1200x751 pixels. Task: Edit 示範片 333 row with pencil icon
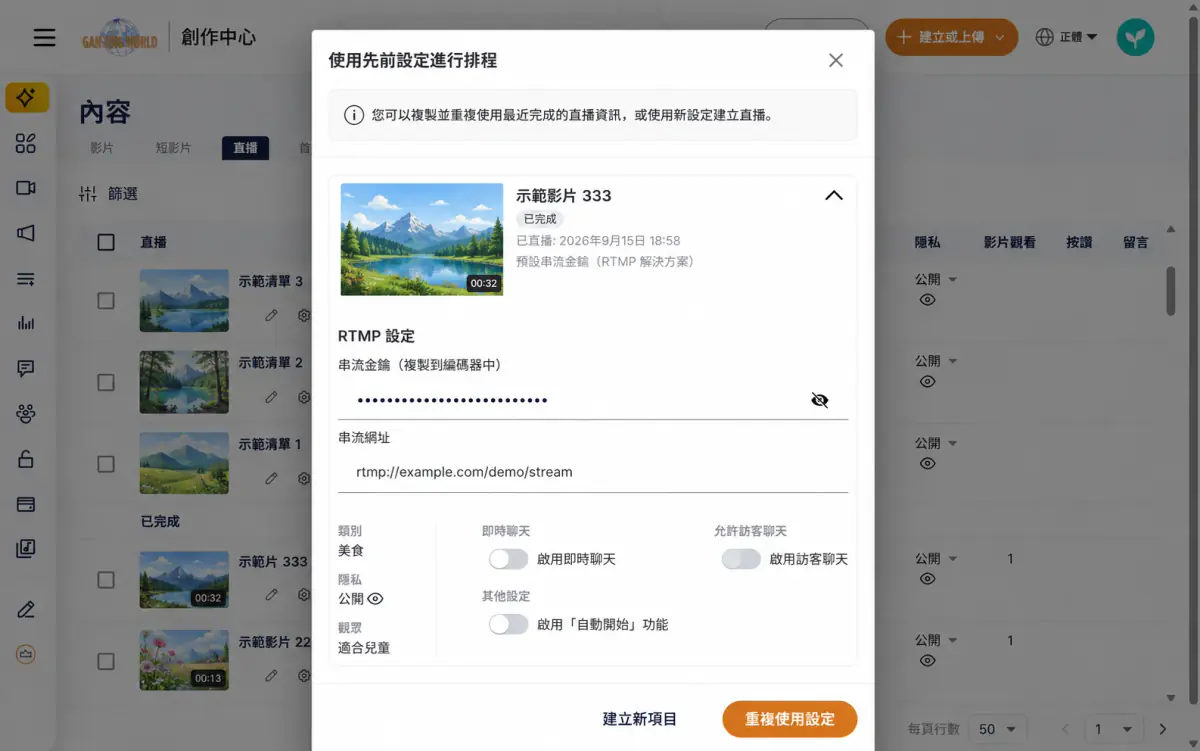pos(271,594)
